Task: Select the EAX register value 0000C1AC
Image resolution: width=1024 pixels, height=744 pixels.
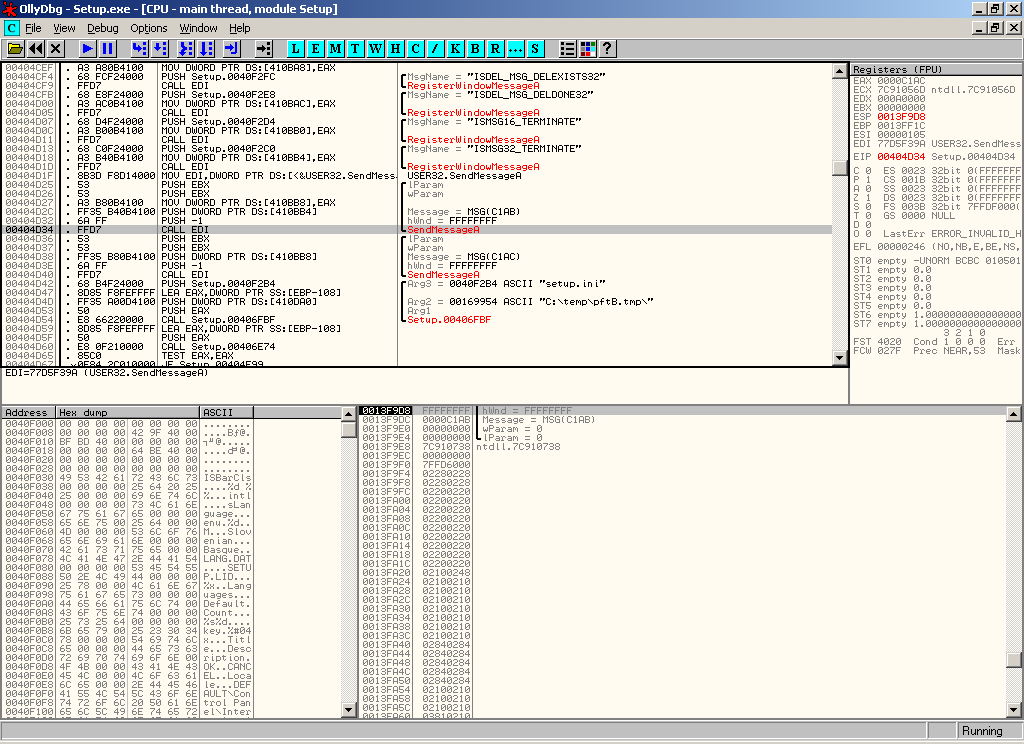Action: click(x=901, y=81)
